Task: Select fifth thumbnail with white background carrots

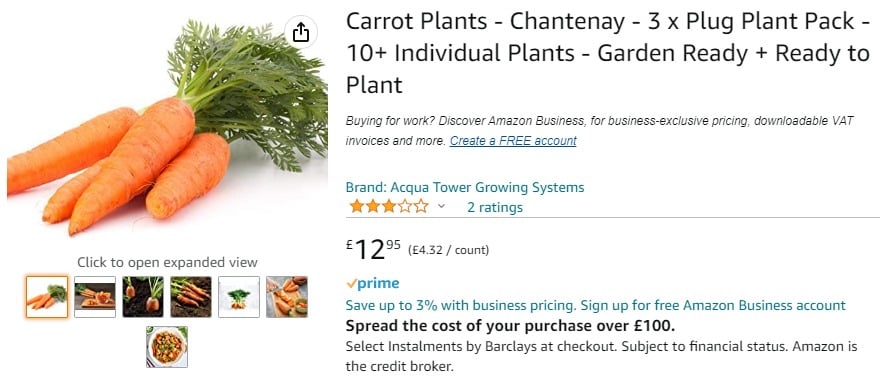Action: click(x=239, y=297)
